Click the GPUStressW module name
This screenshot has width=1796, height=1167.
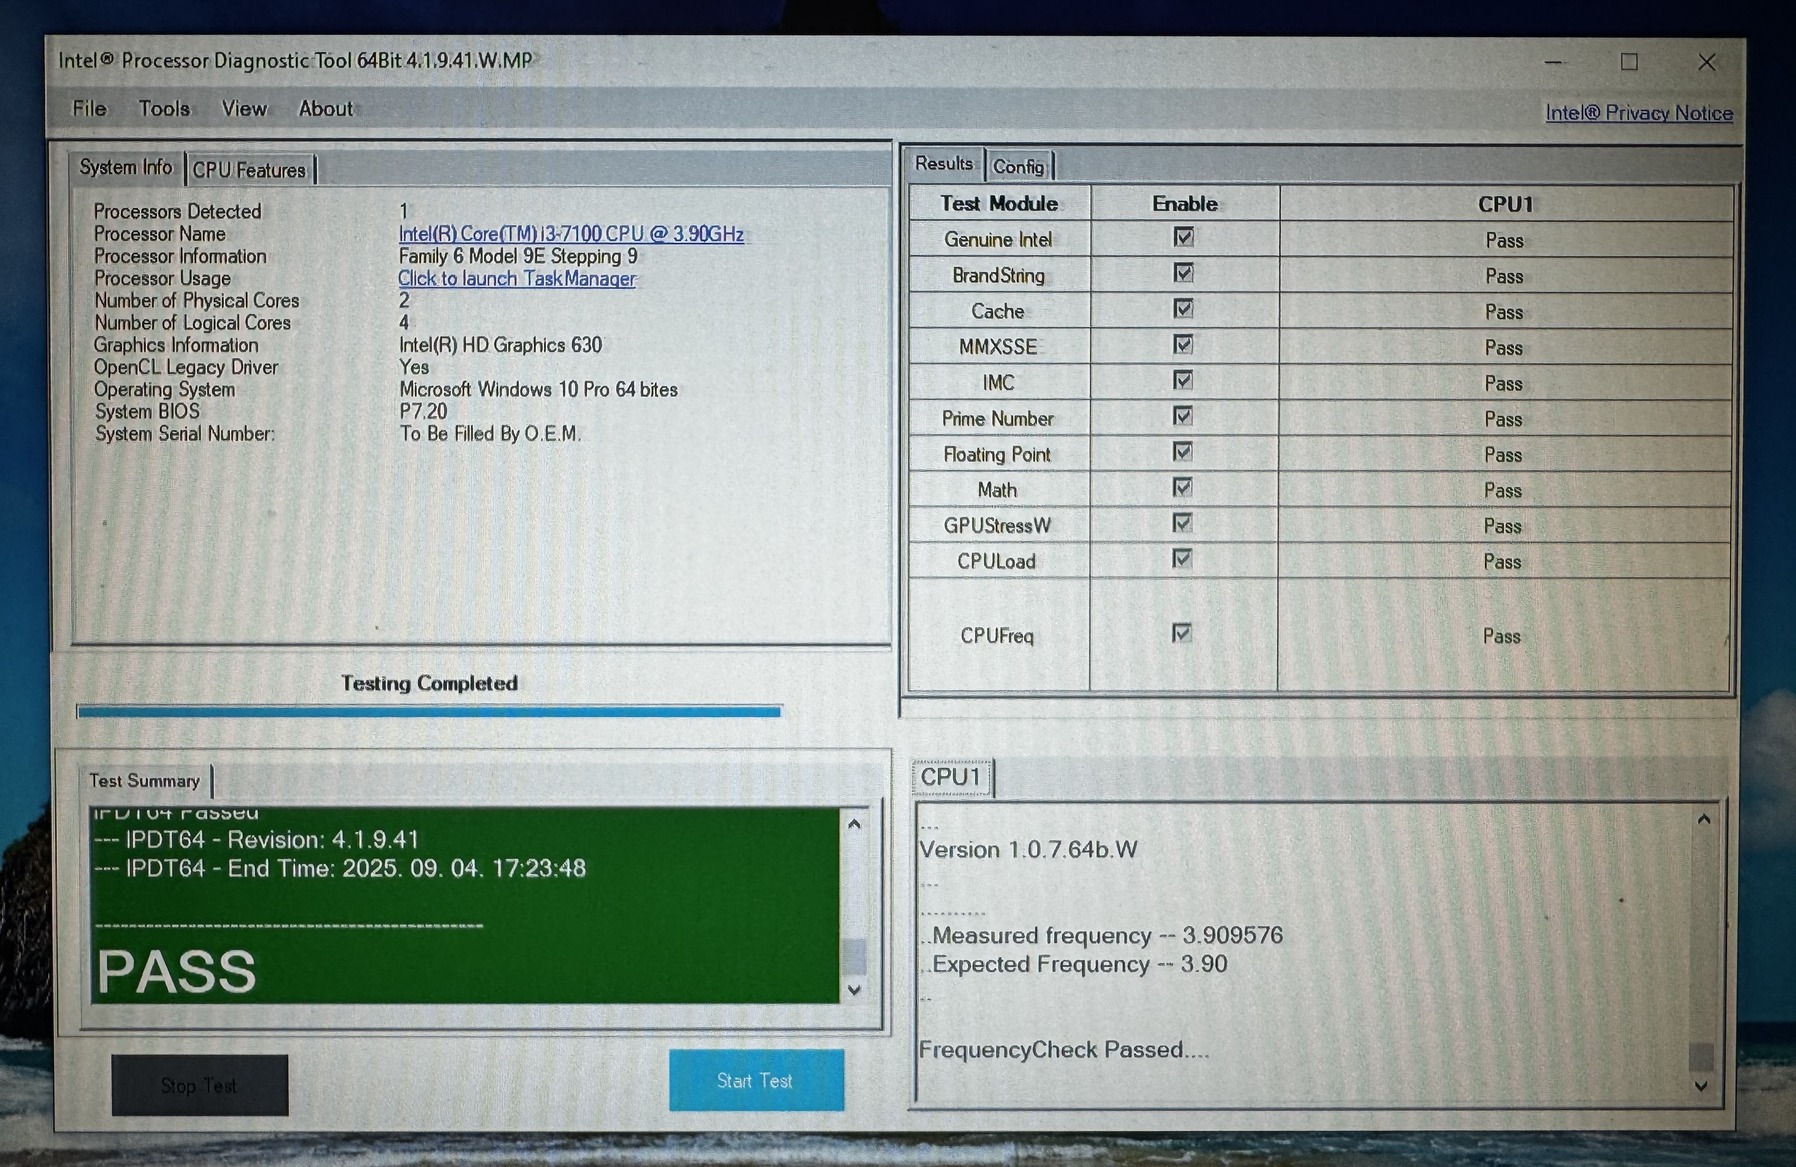(997, 526)
